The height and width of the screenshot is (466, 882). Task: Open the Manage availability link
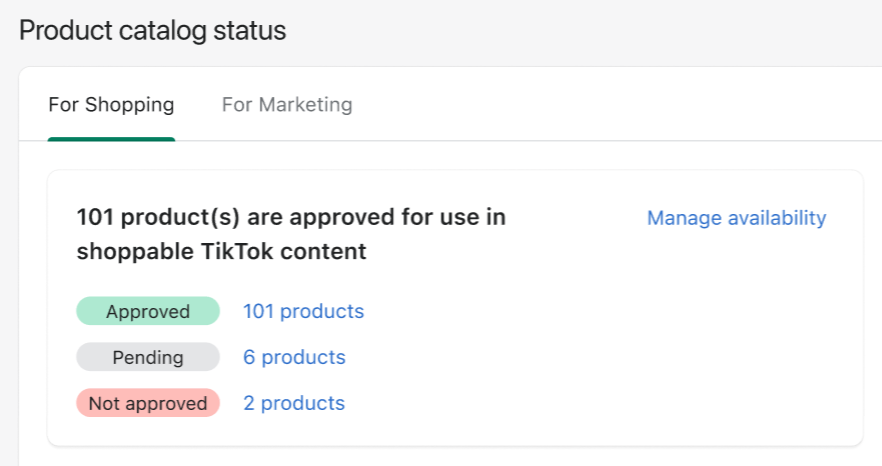click(x=736, y=218)
